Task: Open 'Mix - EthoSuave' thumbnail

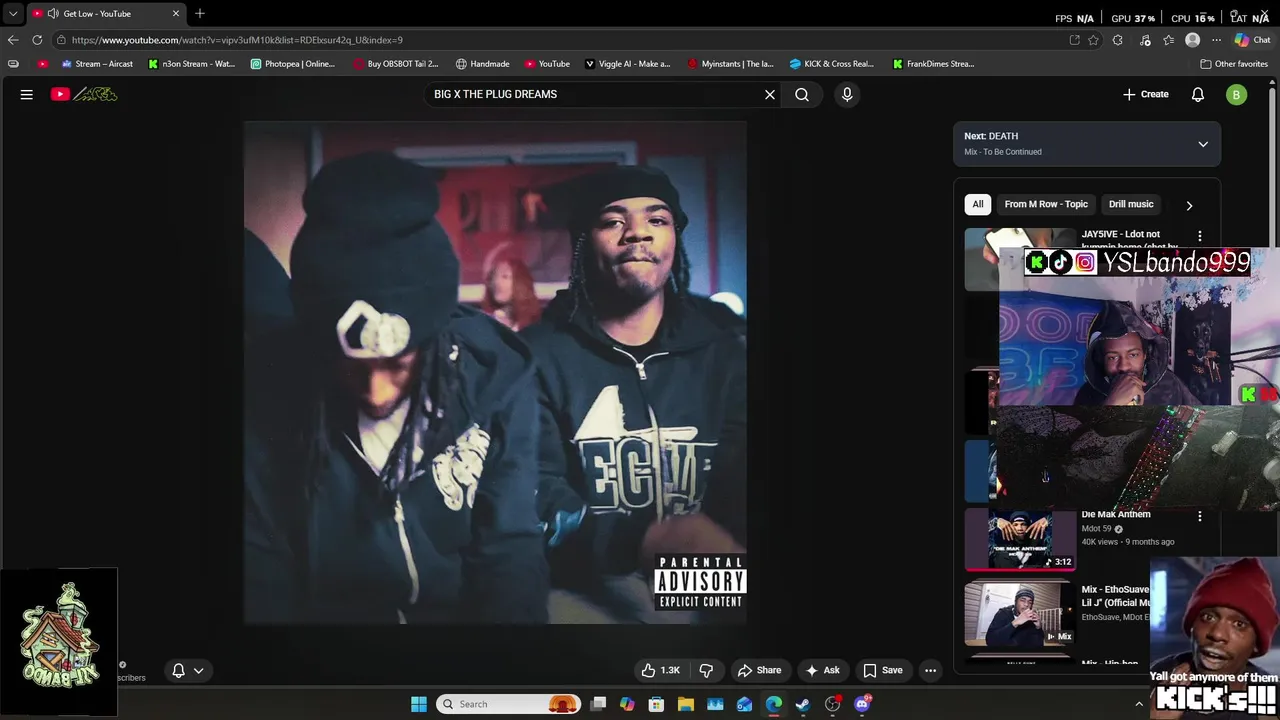Action: (1020, 614)
